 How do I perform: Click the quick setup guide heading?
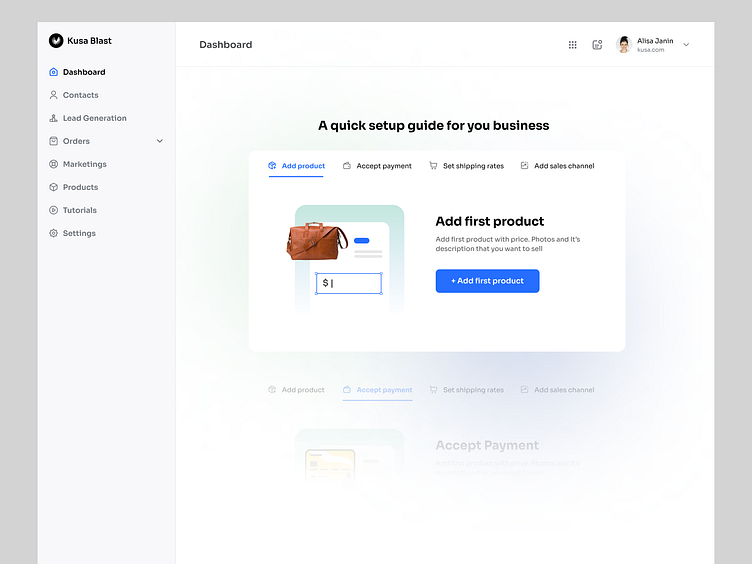pos(434,126)
